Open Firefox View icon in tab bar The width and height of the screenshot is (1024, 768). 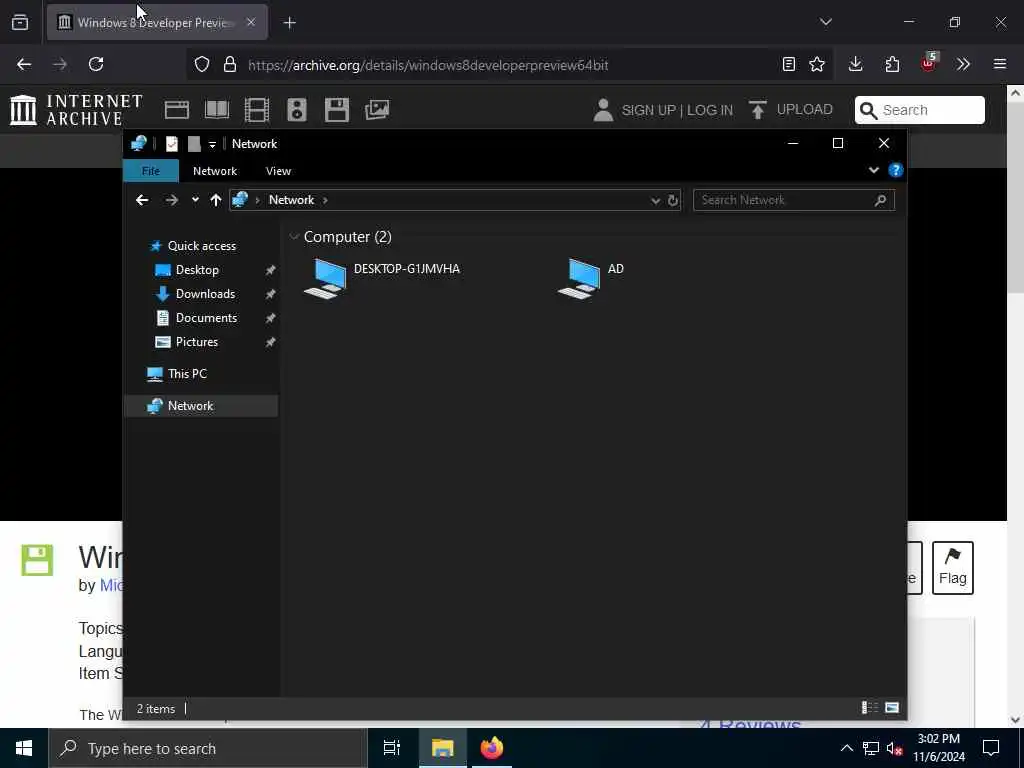click(x=20, y=22)
